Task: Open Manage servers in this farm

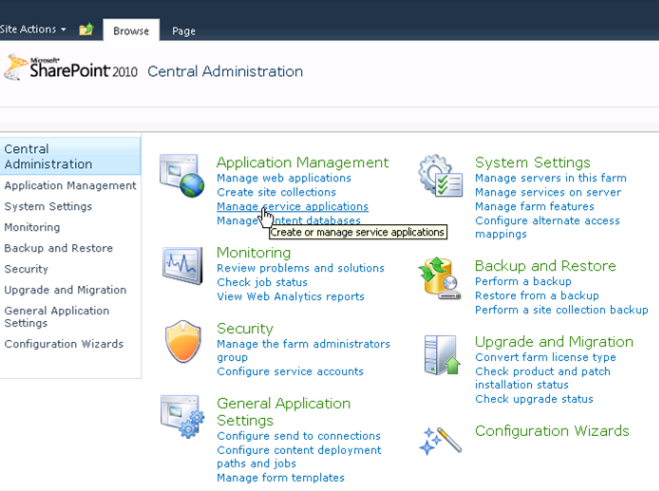Action: click(550, 178)
